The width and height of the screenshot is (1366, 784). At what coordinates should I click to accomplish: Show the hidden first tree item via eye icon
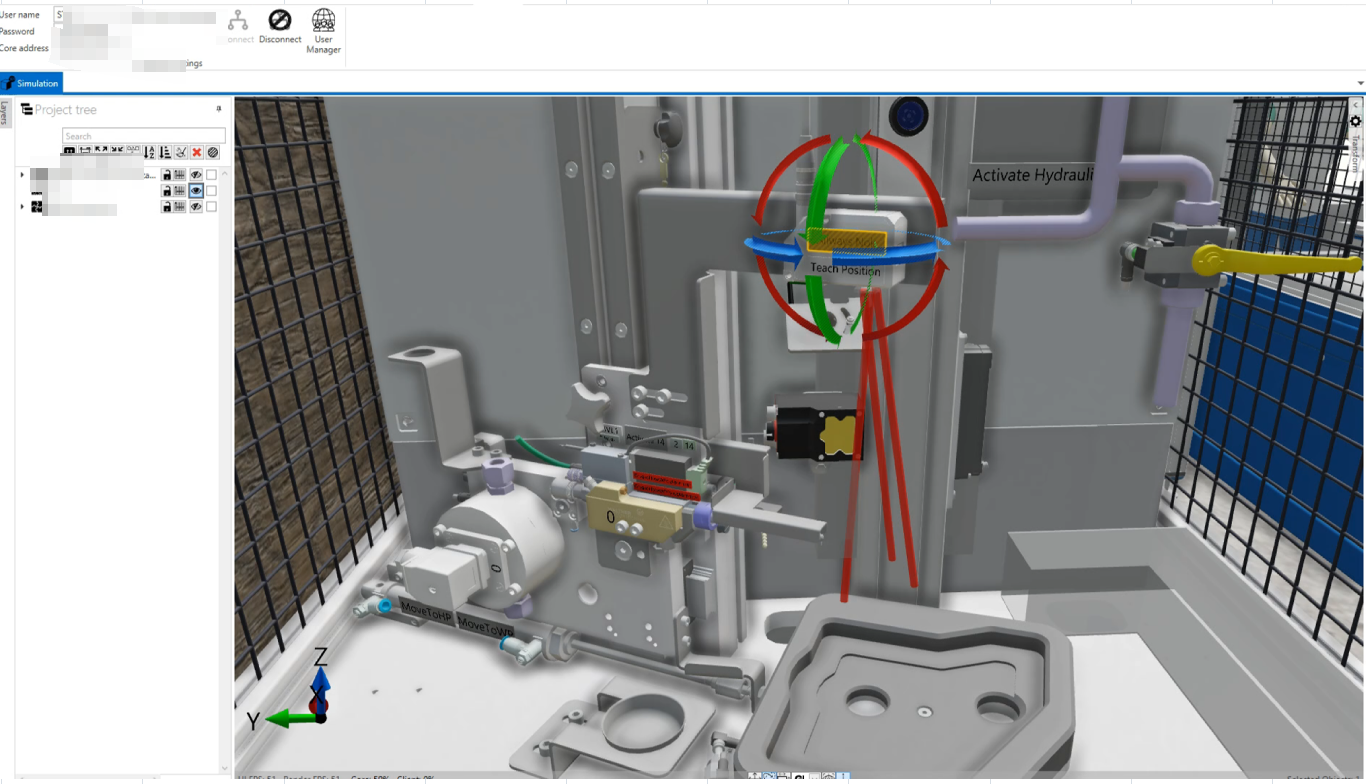pyautogui.click(x=196, y=175)
